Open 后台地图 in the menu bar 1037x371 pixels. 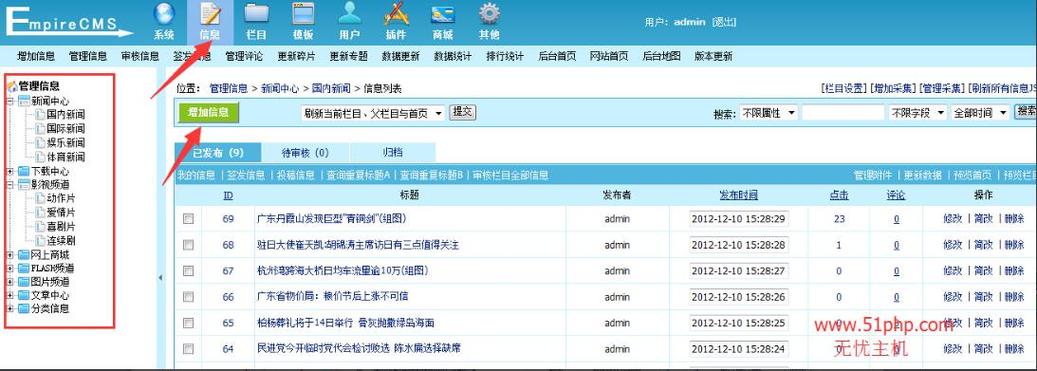click(x=661, y=56)
